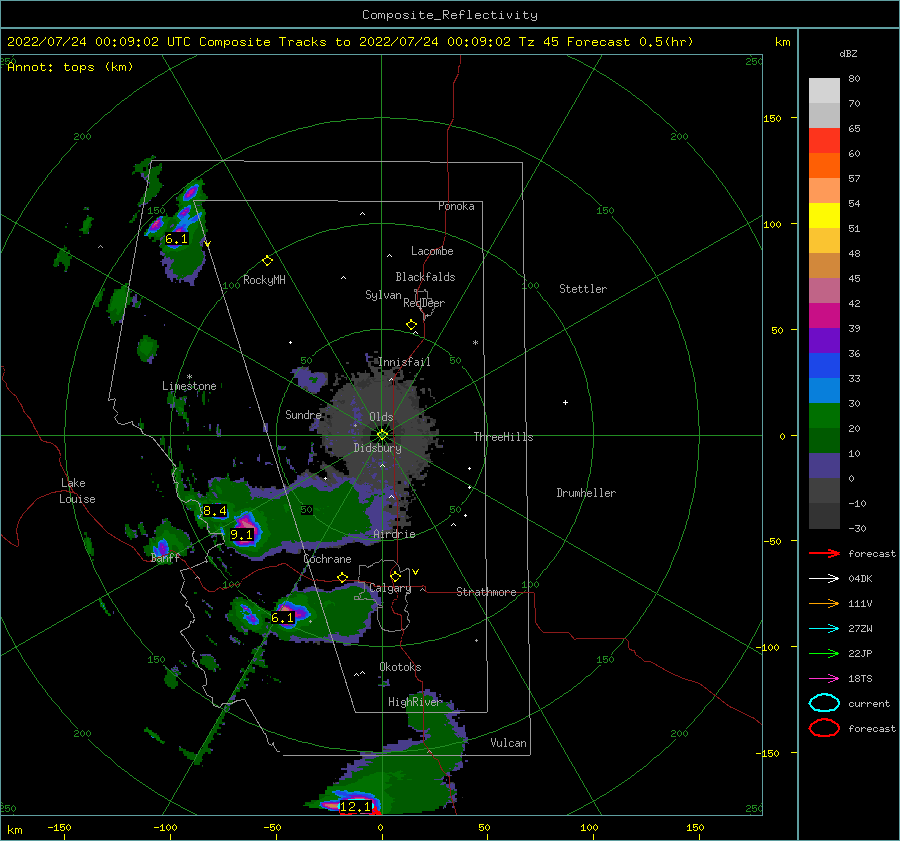Click the Sylvan label

click(x=383, y=294)
